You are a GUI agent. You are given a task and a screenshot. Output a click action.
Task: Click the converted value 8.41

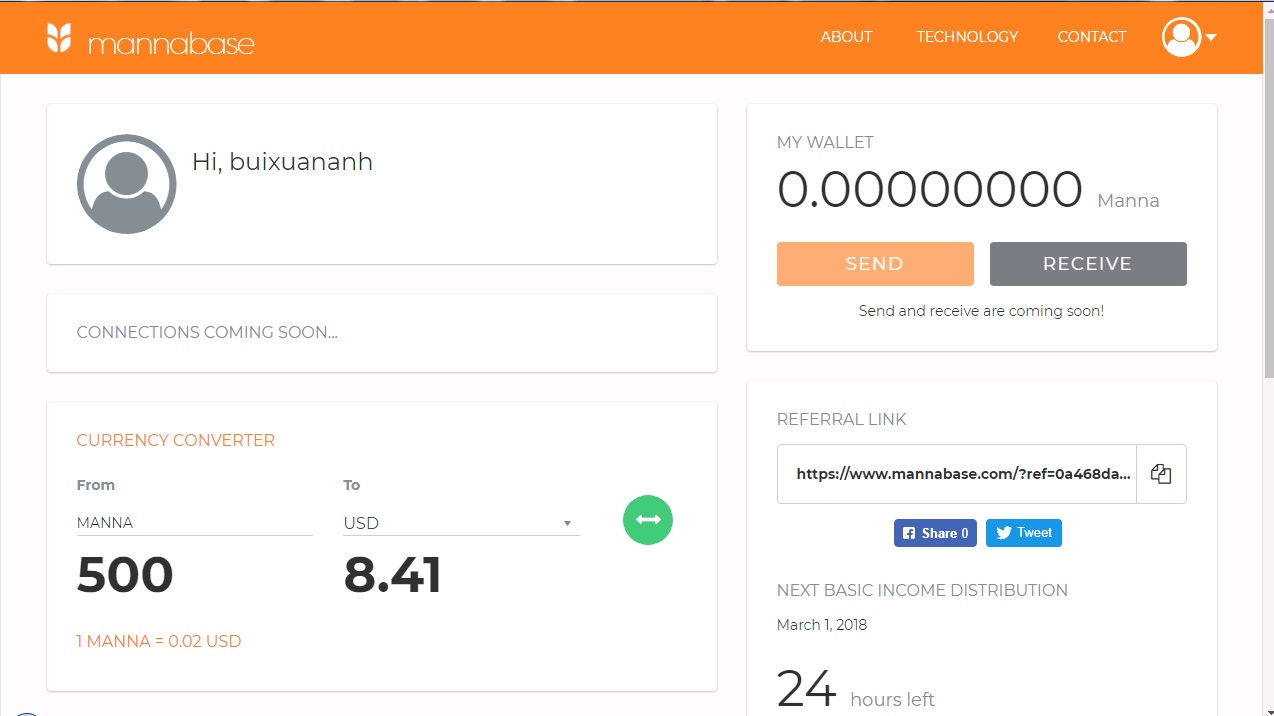point(392,575)
